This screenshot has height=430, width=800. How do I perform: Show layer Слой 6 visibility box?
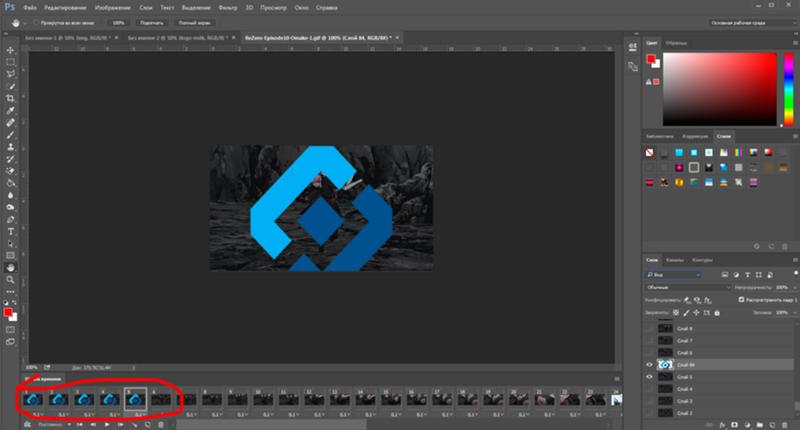pyautogui.click(x=649, y=352)
